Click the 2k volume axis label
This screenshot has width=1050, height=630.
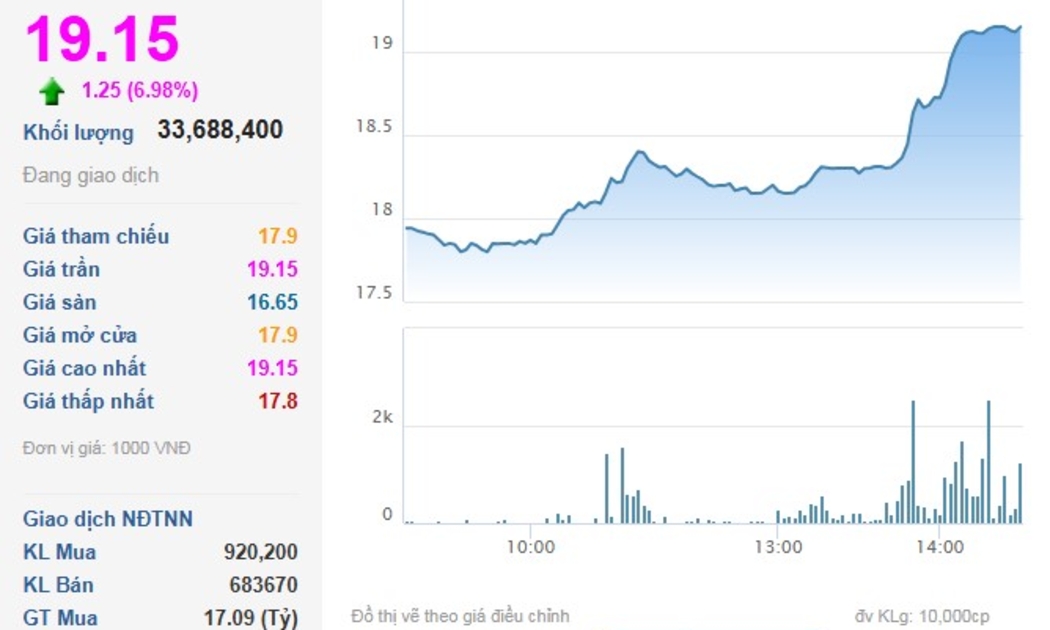382,418
